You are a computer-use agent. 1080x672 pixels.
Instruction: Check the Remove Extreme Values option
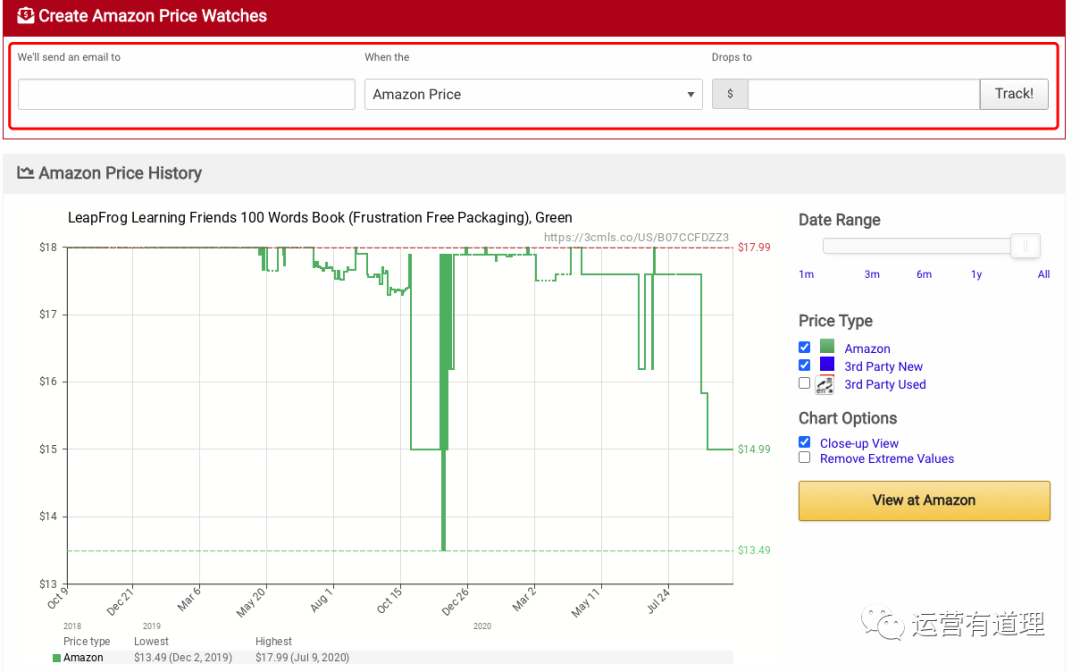(805, 458)
